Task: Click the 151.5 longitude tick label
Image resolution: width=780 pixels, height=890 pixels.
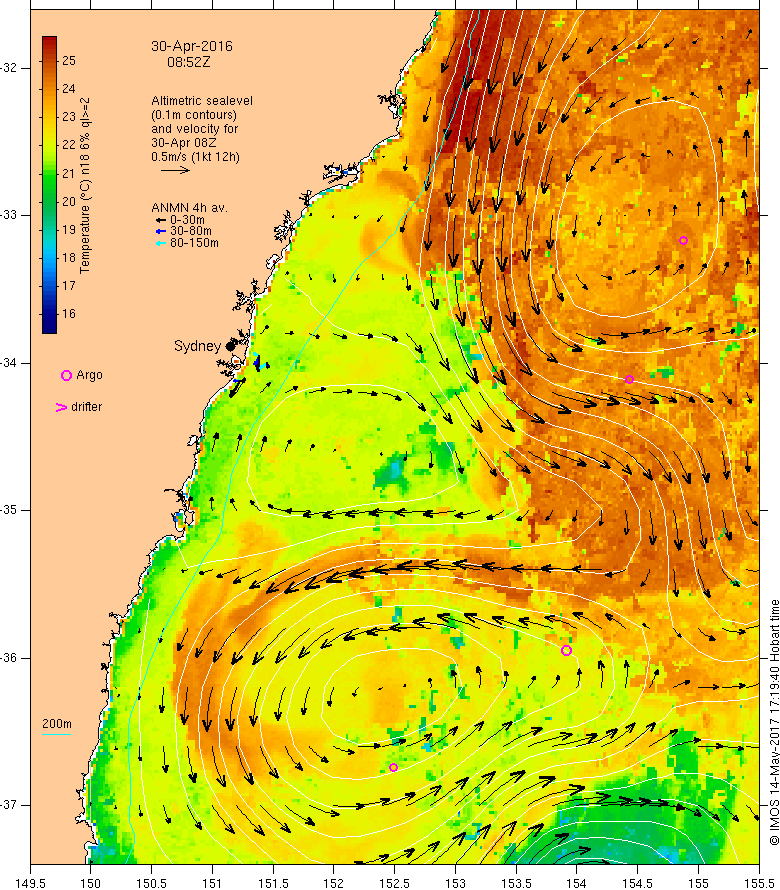Action: (273, 883)
